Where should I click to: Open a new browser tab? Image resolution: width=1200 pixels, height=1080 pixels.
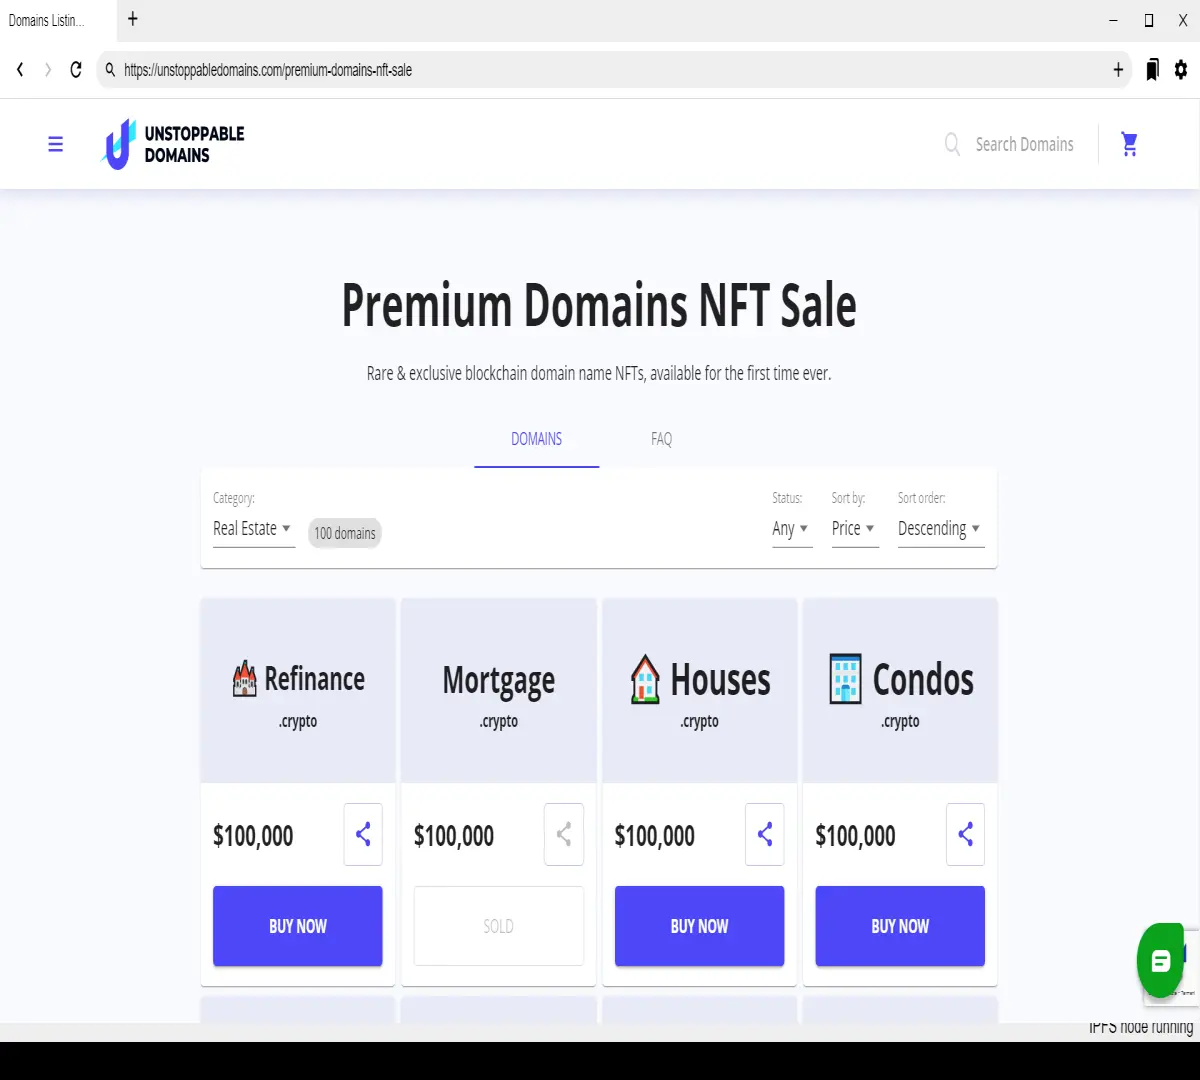[133, 19]
